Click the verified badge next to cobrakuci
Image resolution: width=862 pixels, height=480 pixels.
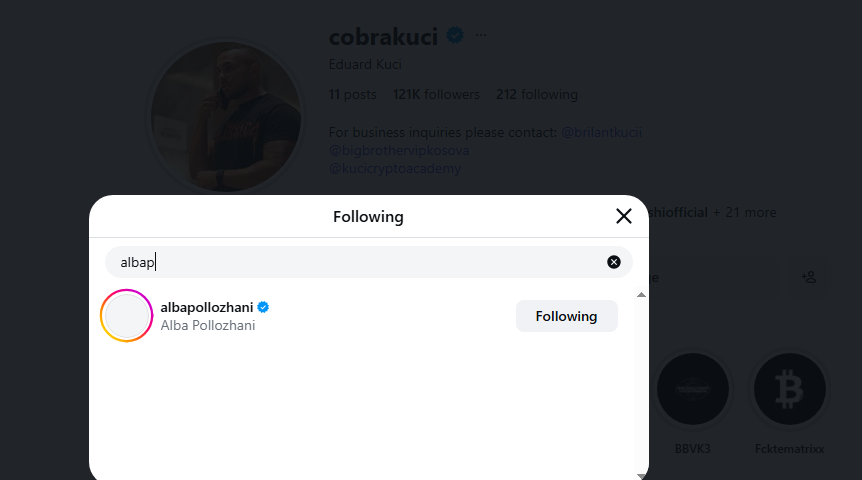455,36
